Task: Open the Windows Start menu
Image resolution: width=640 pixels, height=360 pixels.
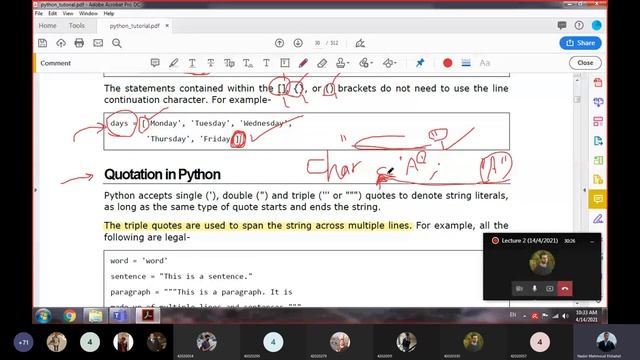Action: pos(43,316)
